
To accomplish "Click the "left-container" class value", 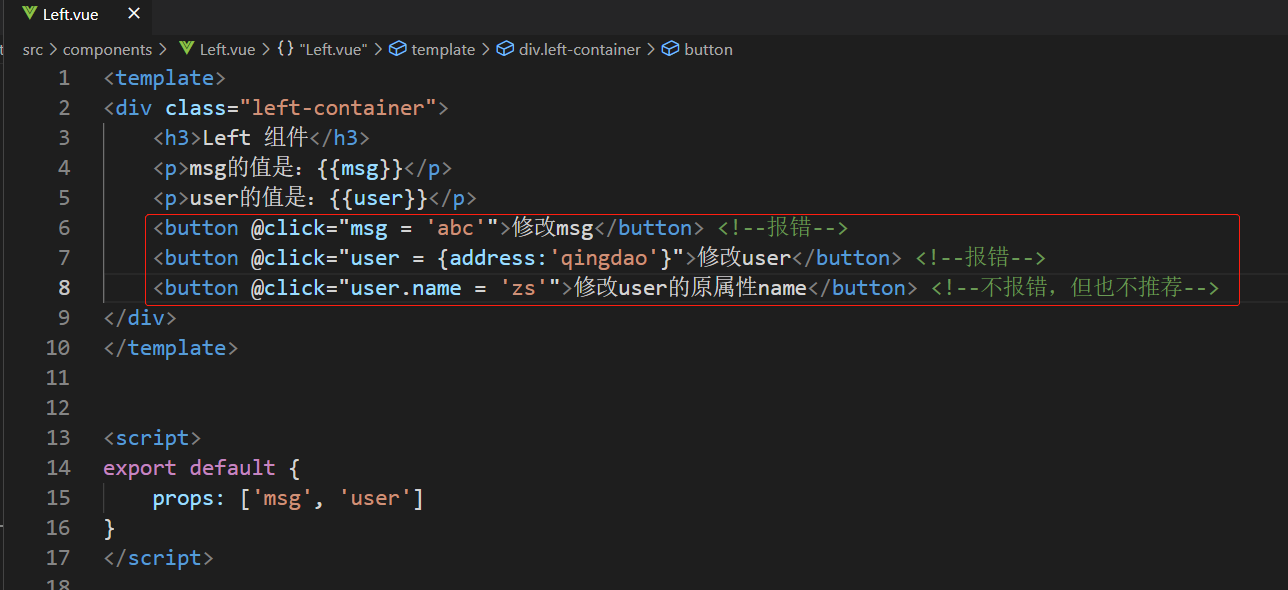I will [x=344, y=108].
